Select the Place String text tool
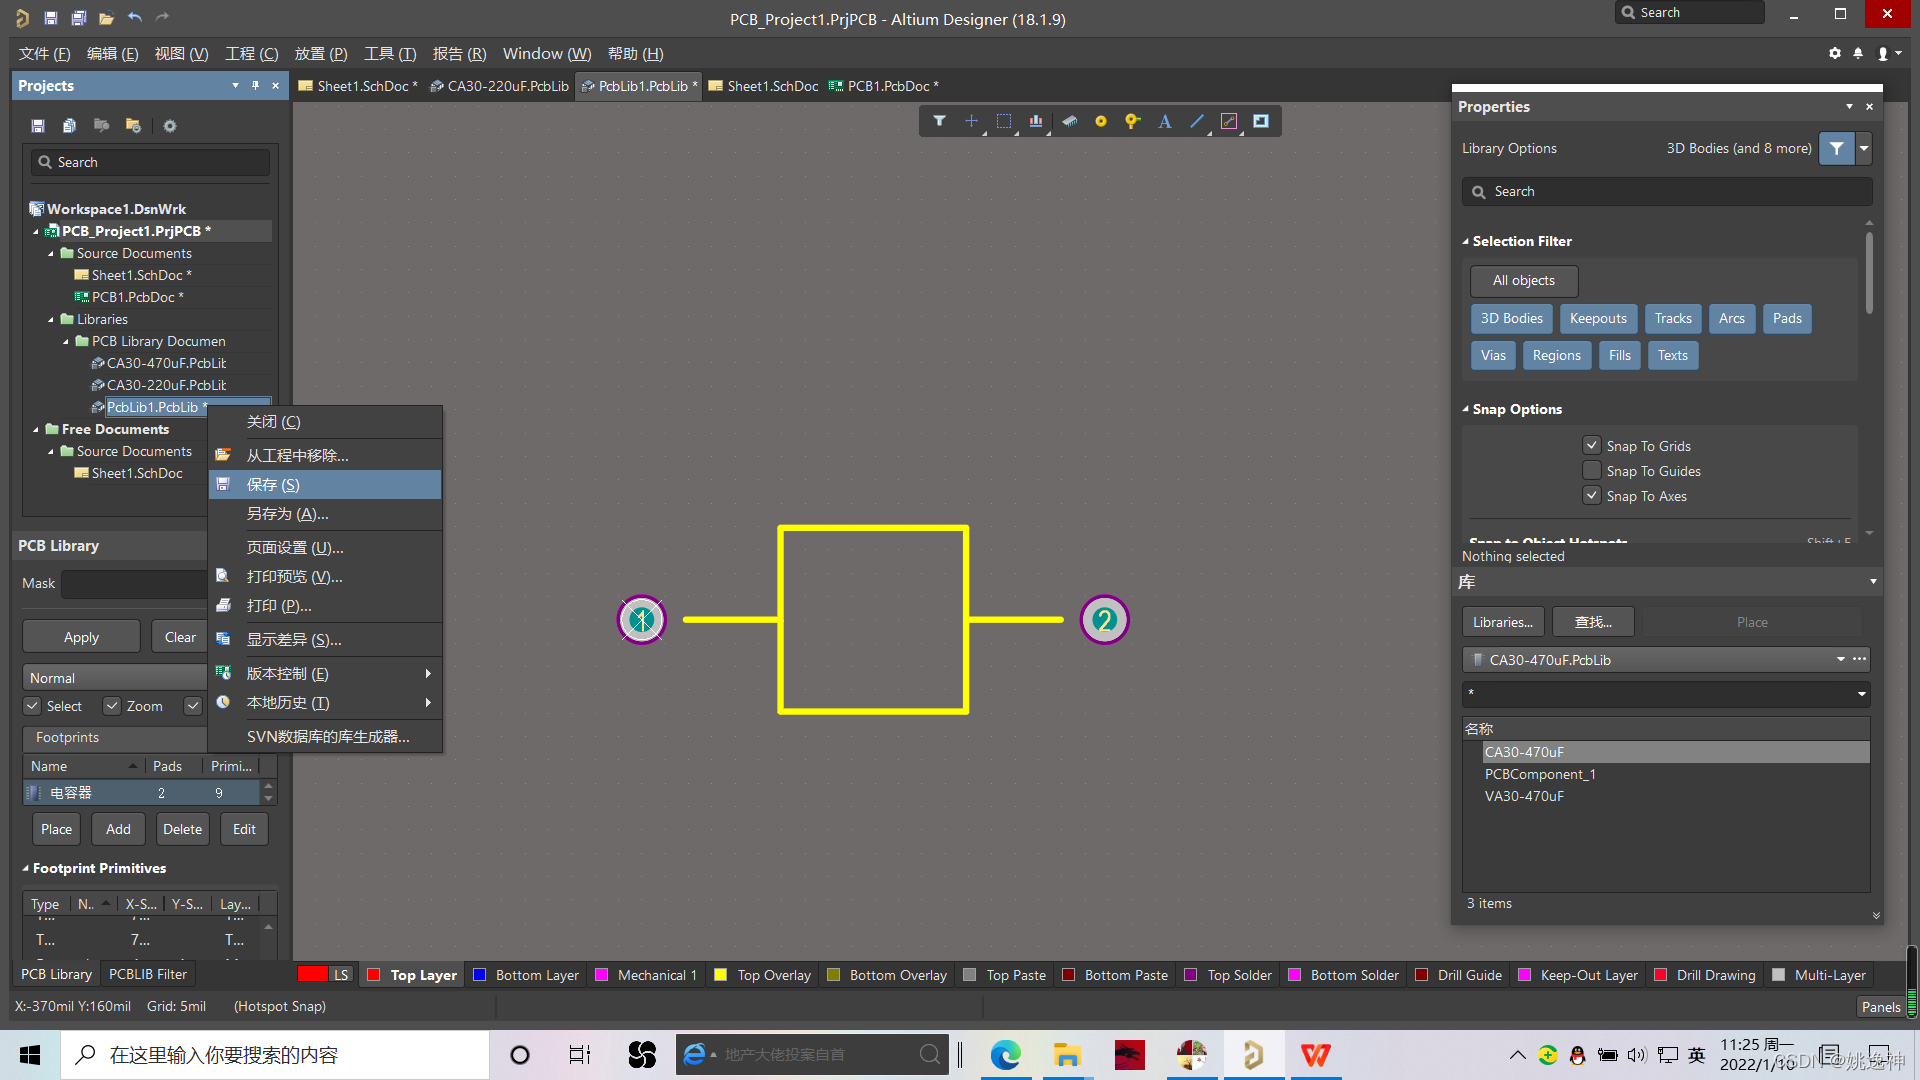The image size is (1920, 1080). tap(1164, 121)
